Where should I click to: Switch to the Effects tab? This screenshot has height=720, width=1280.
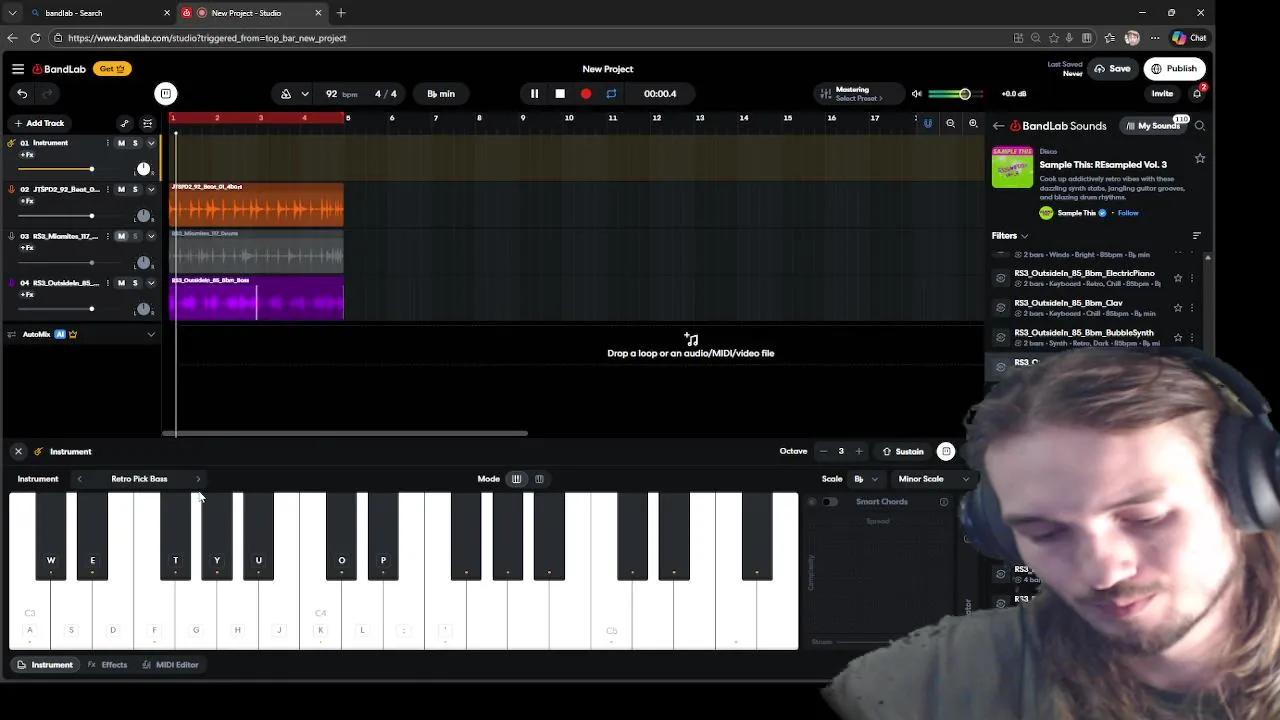[107, 665]
